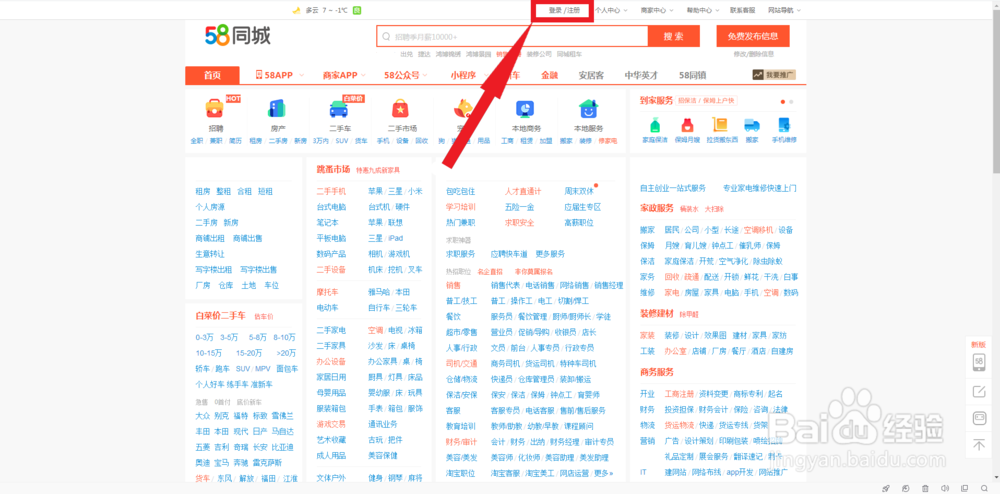The width and height of the screenshot is (1000, 494).
Task: Open the 金融 nav item
Action: 550,75
